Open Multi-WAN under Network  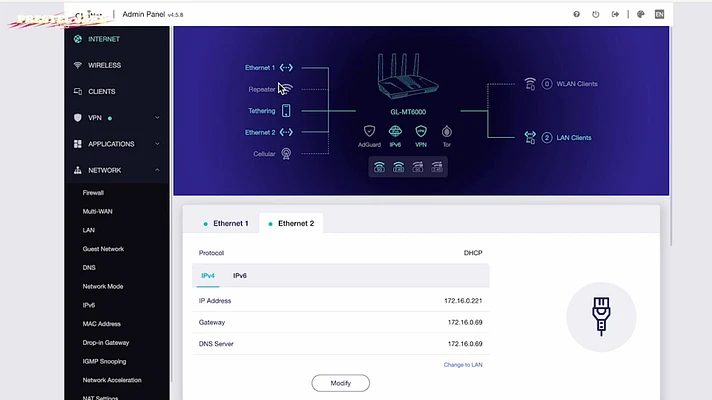(98, 212)
